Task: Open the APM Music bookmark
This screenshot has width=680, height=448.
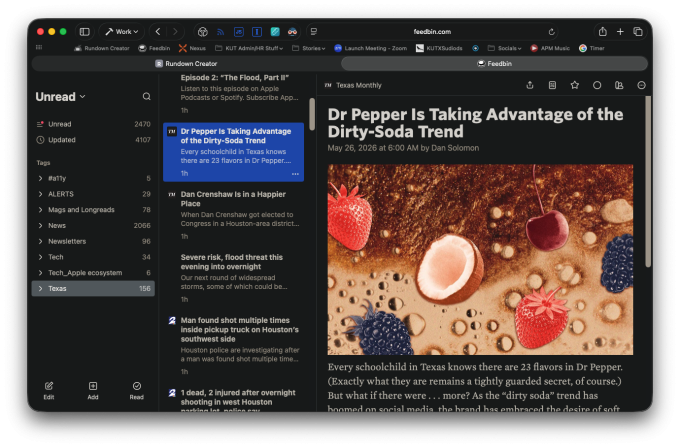Action: pos(550,48)
